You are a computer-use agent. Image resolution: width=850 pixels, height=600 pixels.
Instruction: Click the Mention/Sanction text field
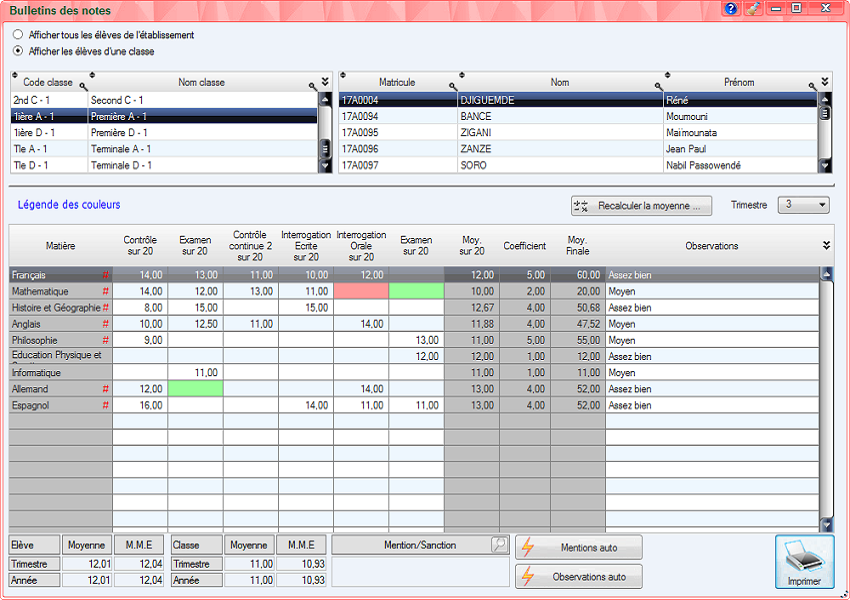420,572
